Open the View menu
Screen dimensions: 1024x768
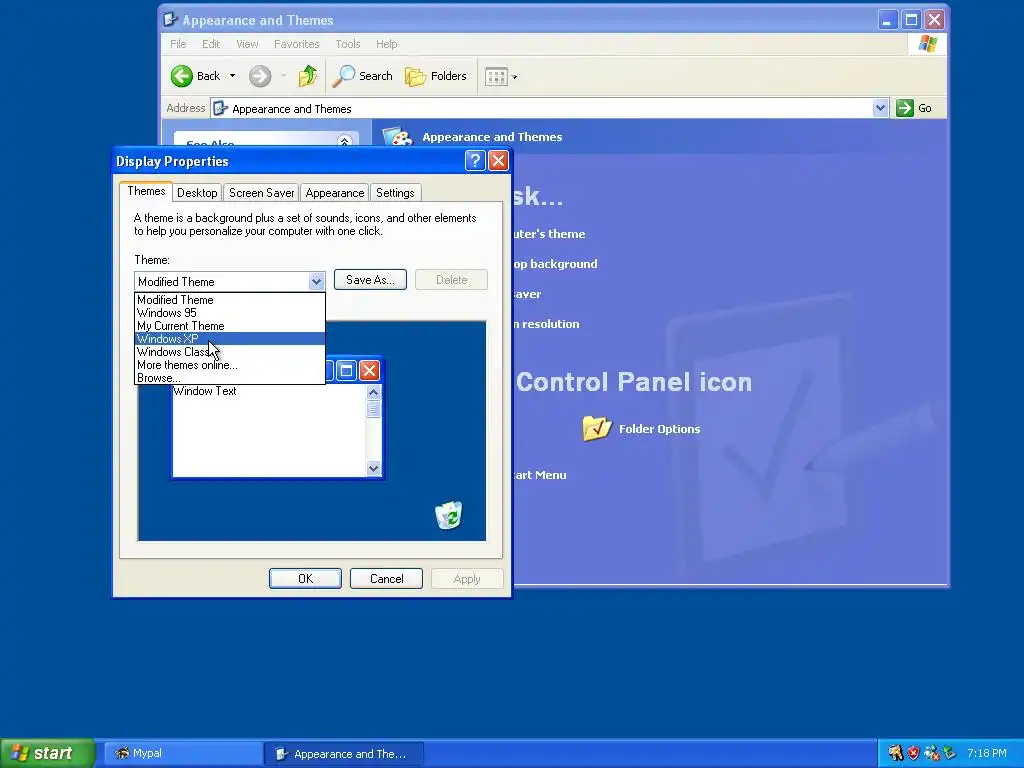pos(247,44)
